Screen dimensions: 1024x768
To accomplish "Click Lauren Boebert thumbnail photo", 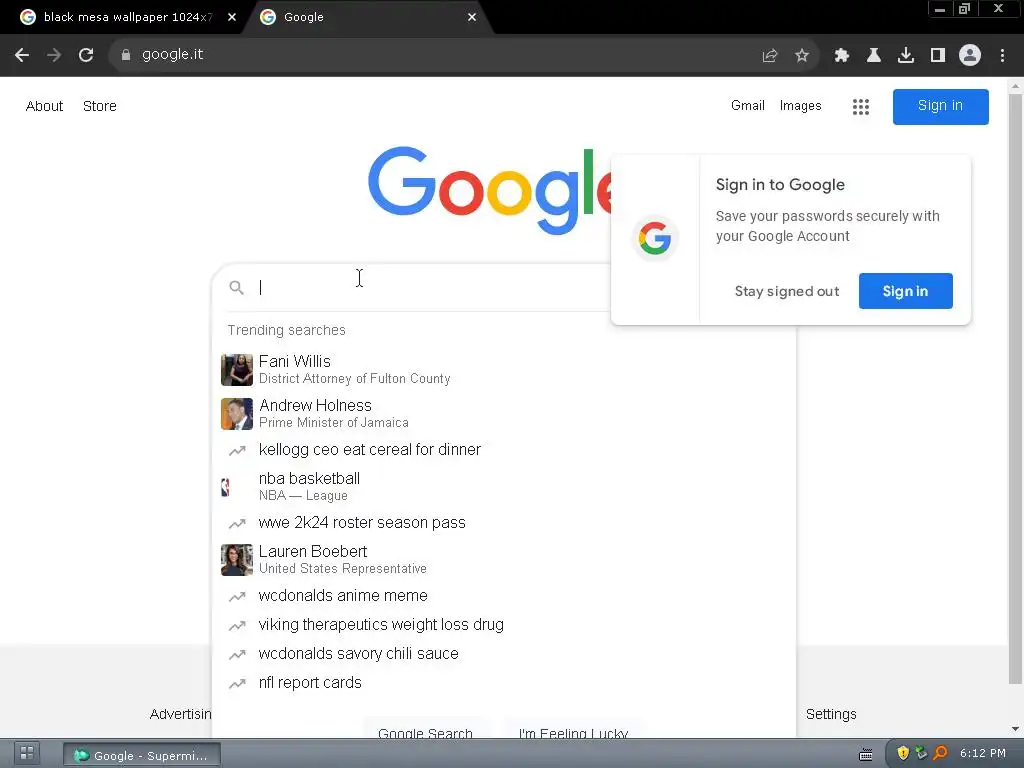I will (x=236, y=560).
